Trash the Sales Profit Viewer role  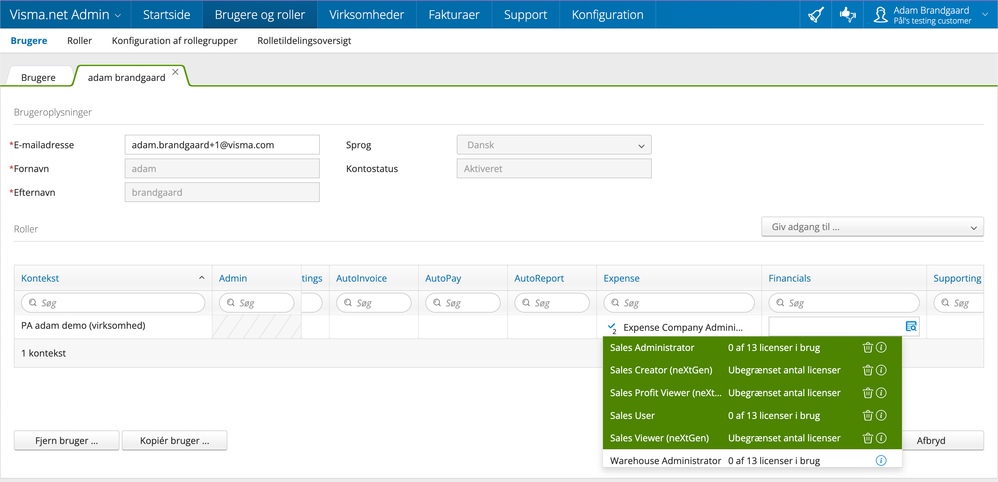coord(867,393)
